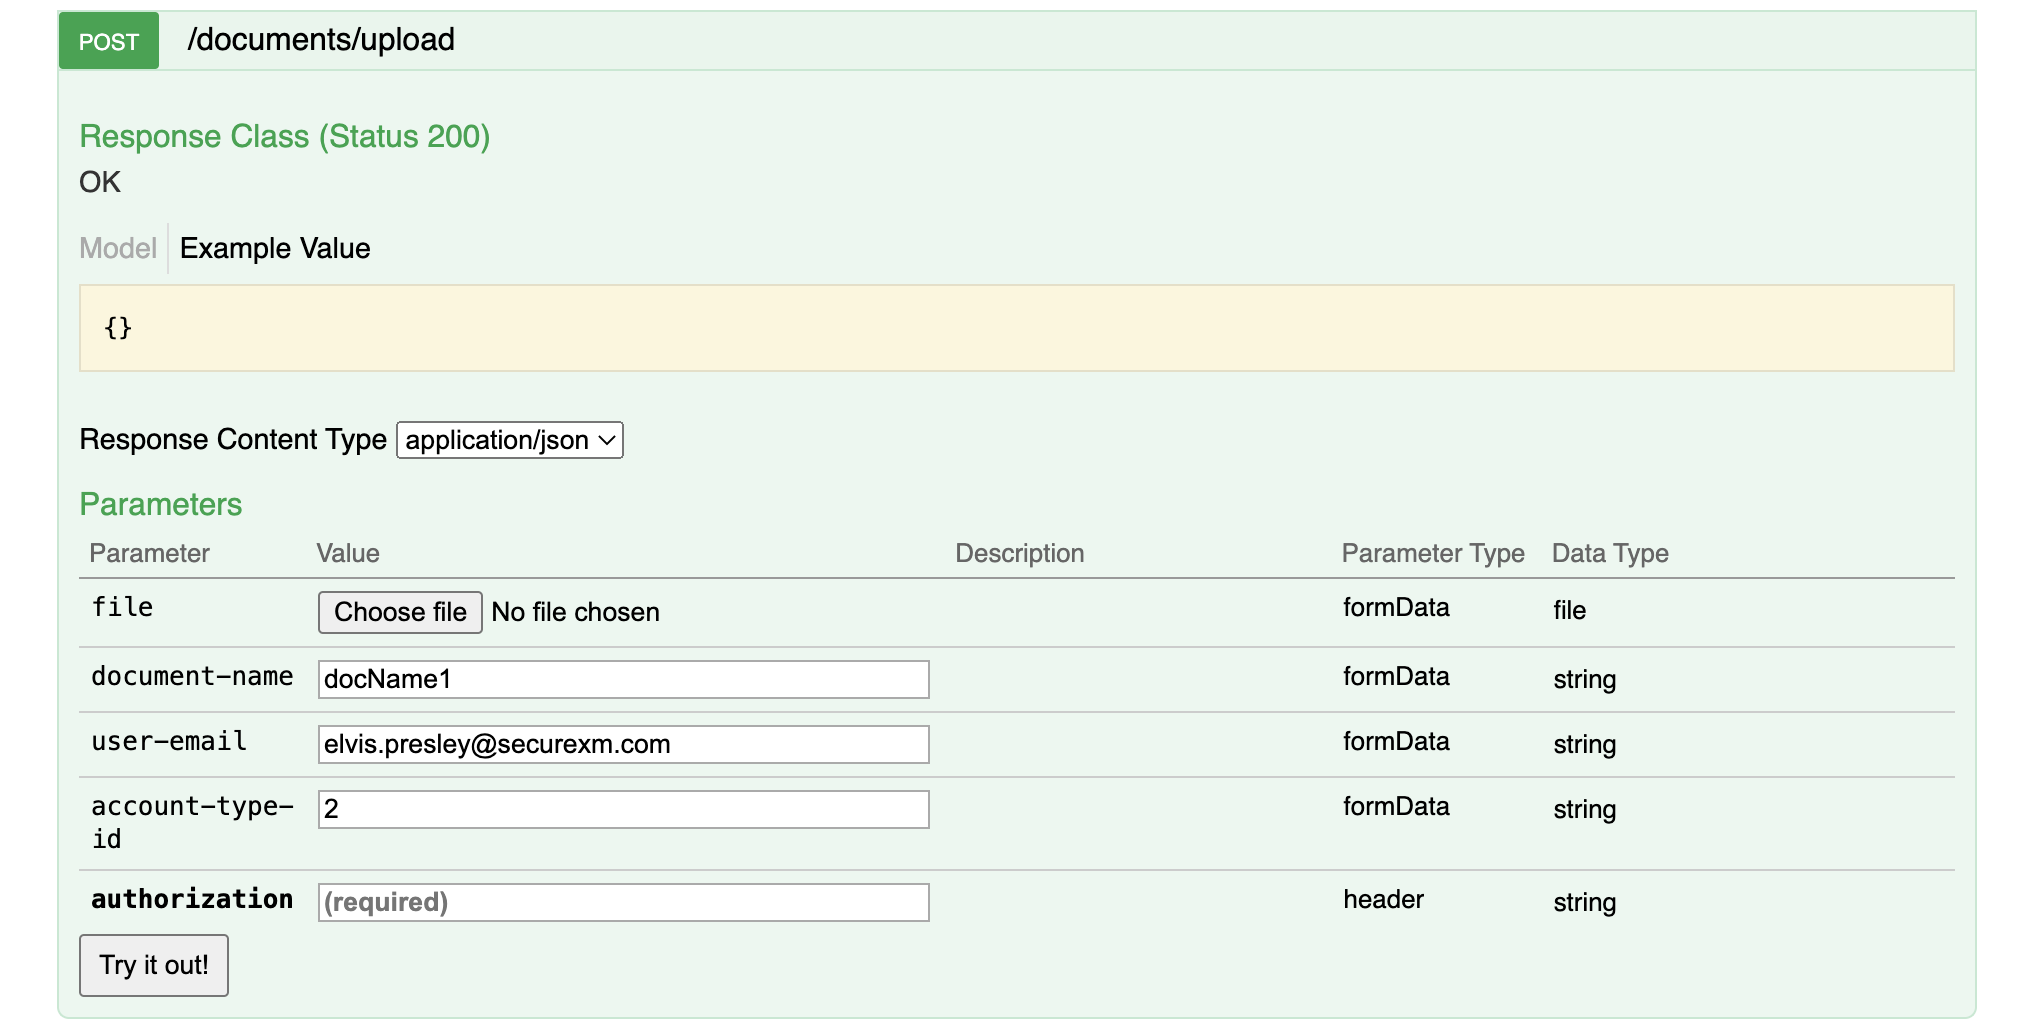Viewport: 2028px width, 1030px height.
Task: Click the bold authorization parameter label
Action: coord(192,899)
